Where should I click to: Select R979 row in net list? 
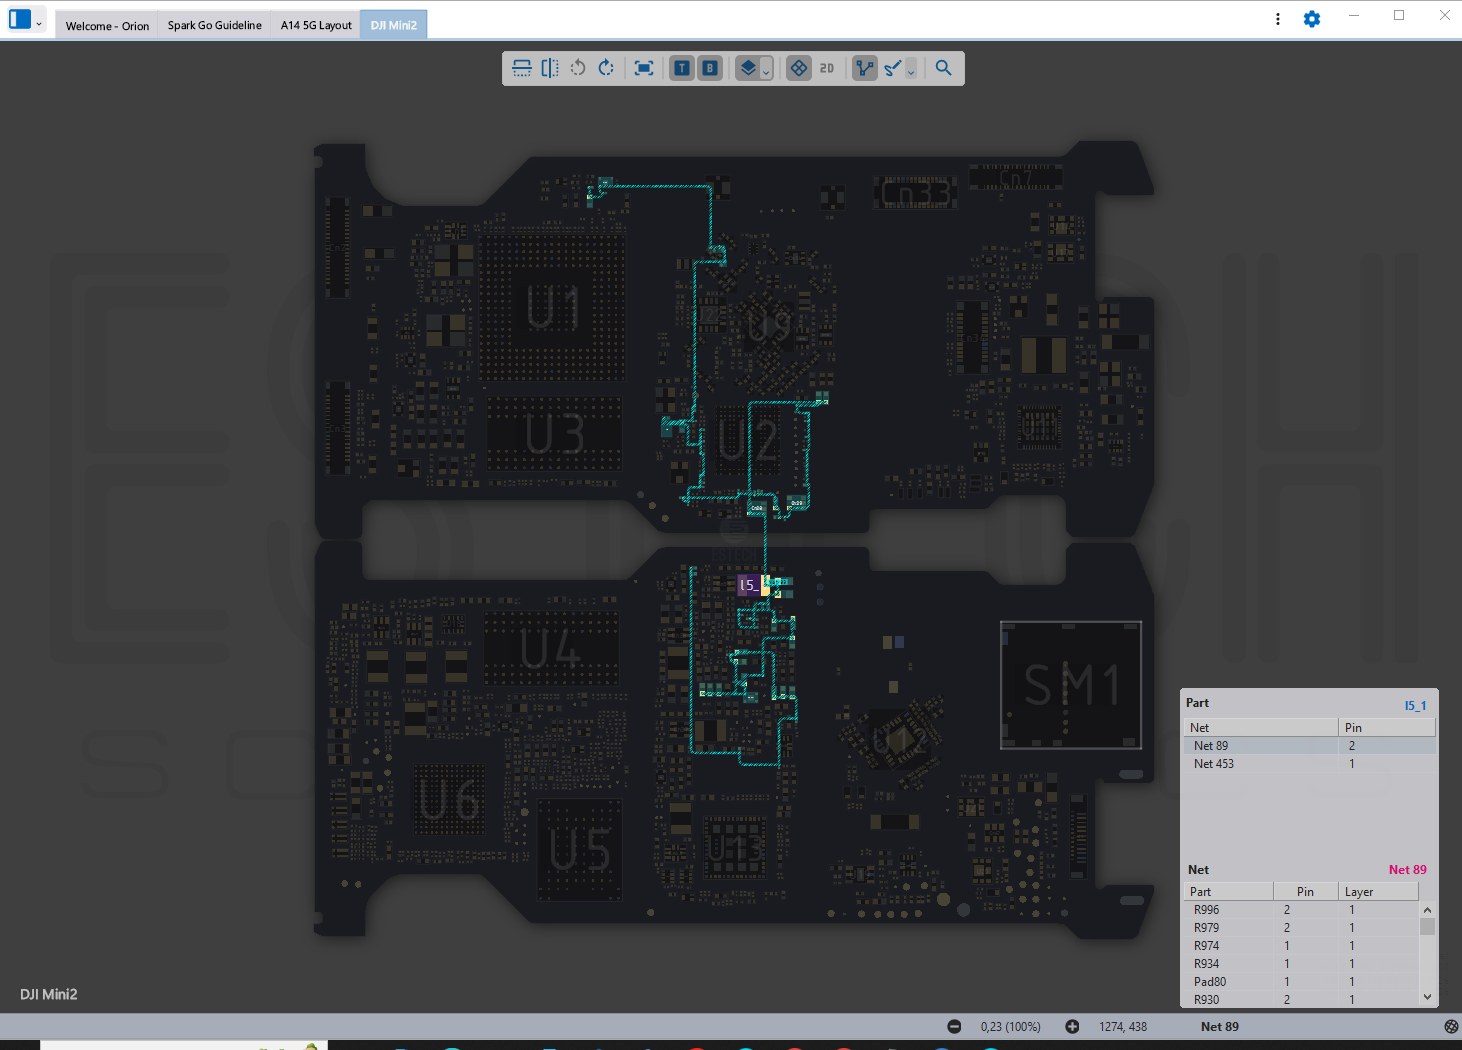(1301, 928)
